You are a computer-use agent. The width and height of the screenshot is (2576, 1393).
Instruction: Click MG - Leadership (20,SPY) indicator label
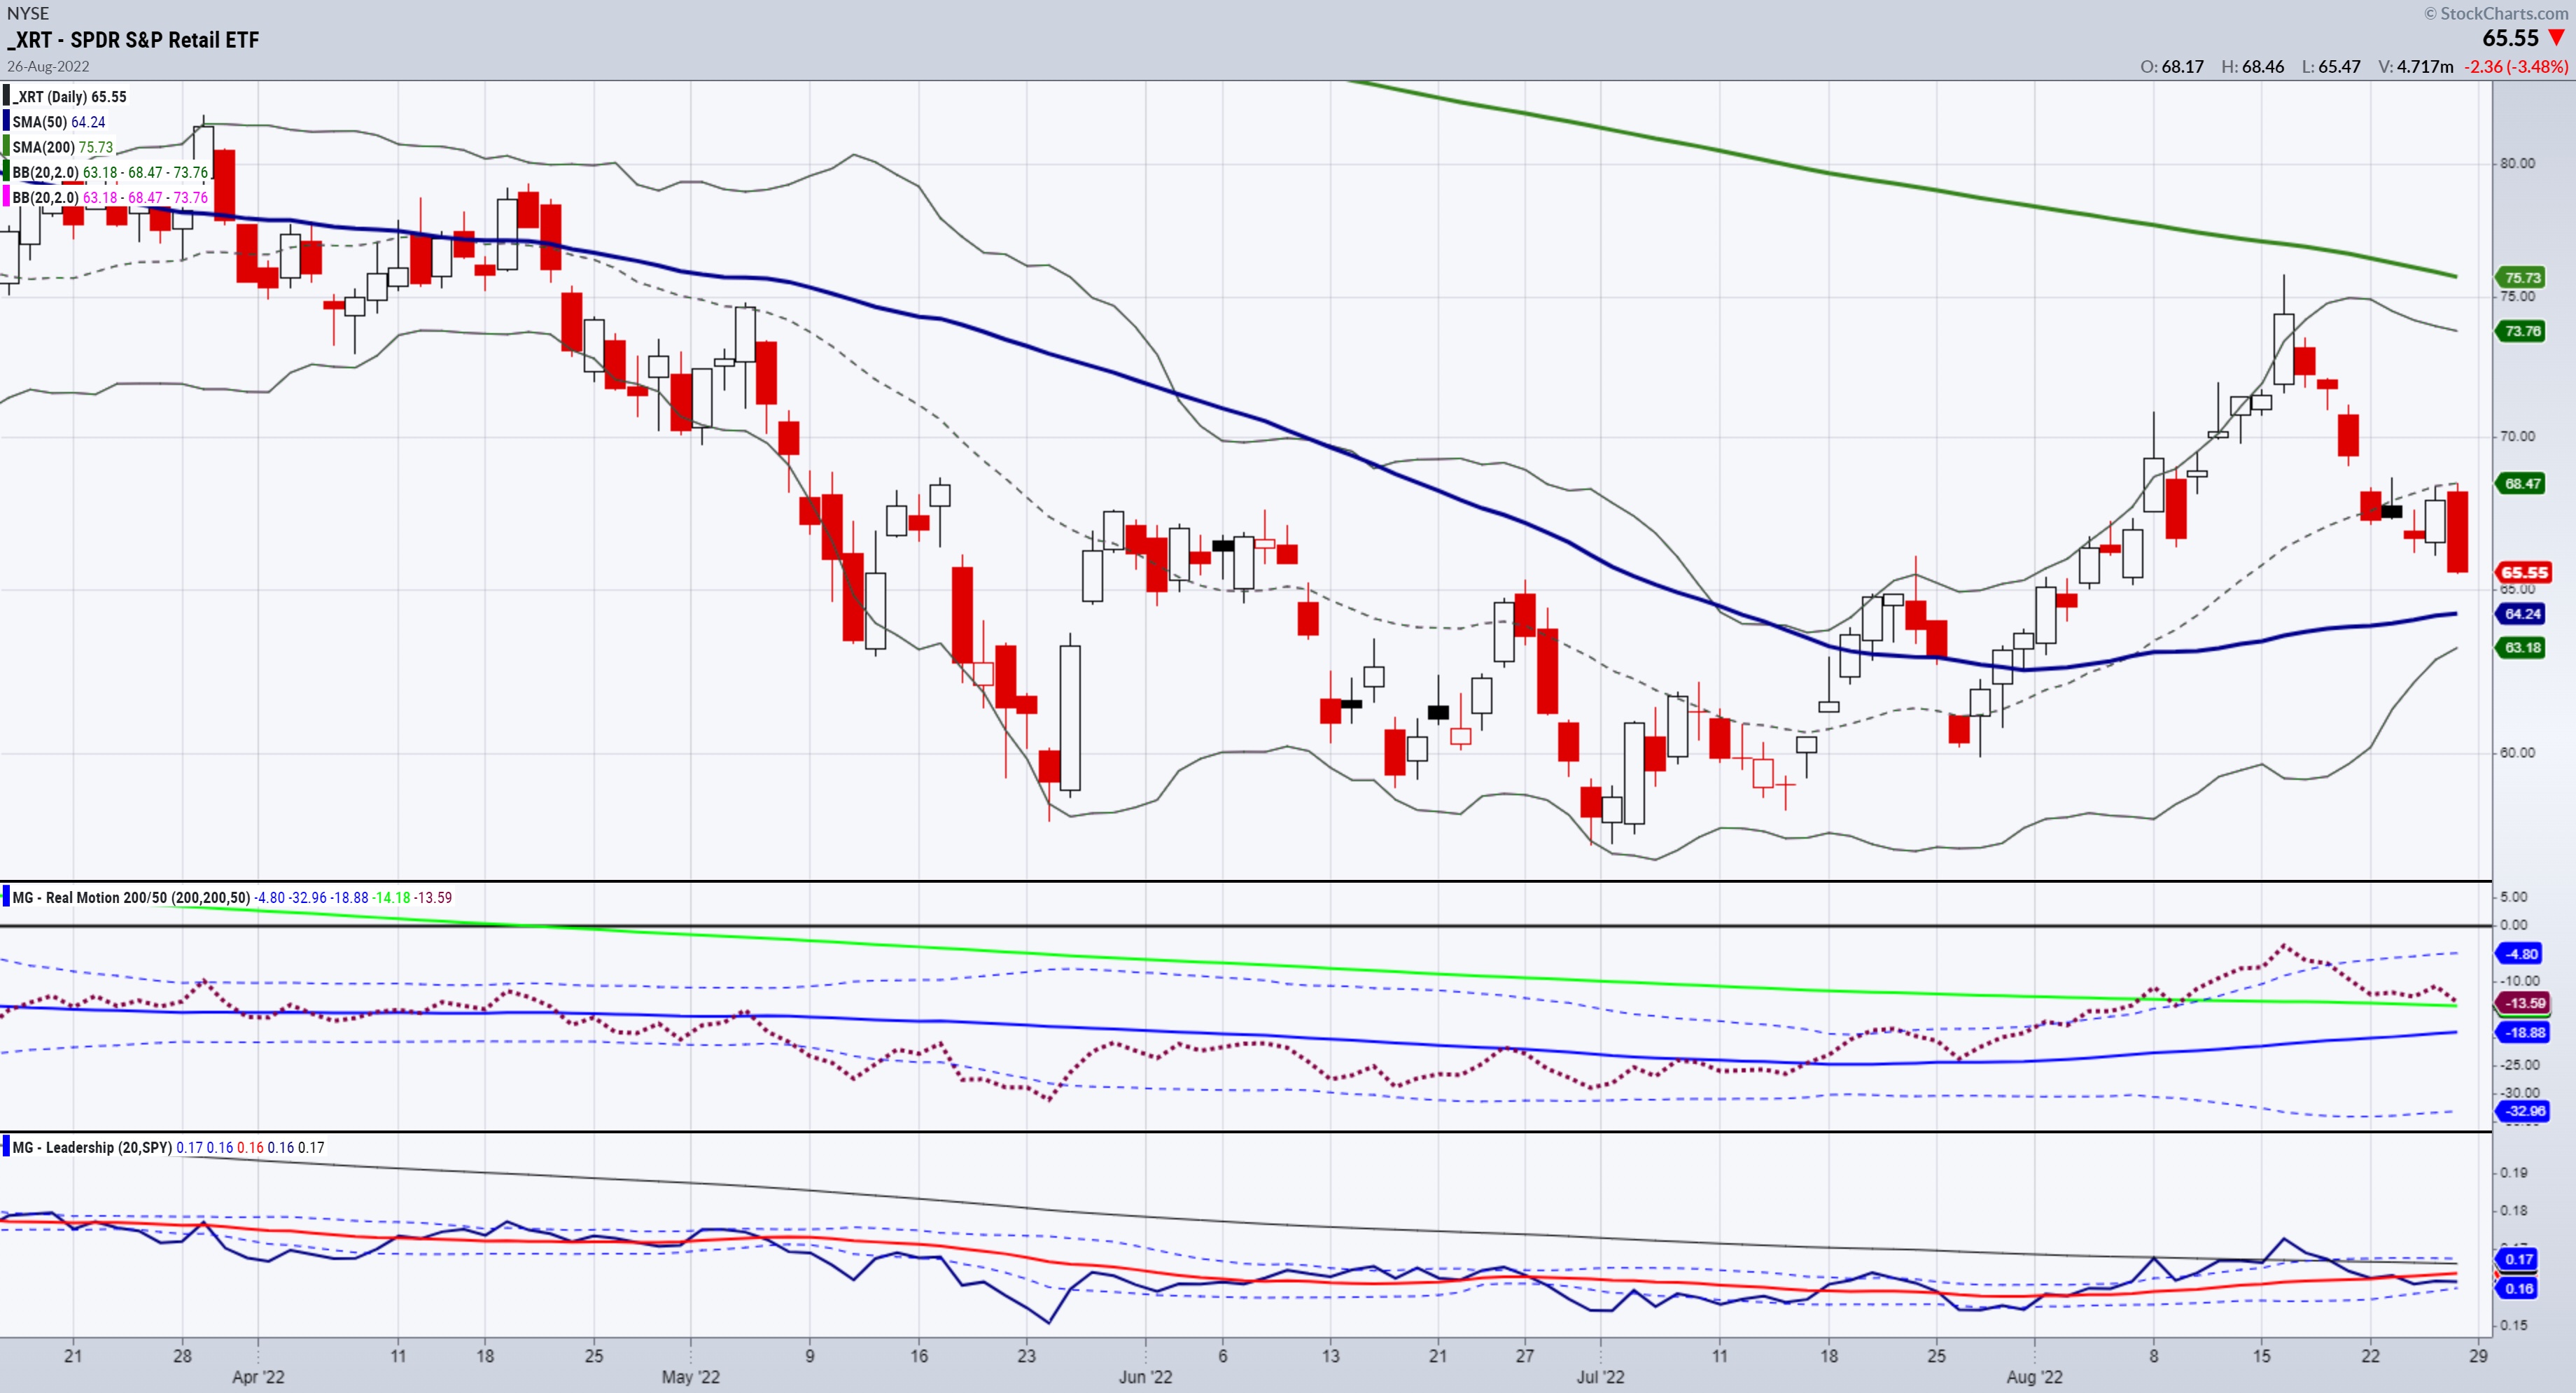tap(92, 1147)
